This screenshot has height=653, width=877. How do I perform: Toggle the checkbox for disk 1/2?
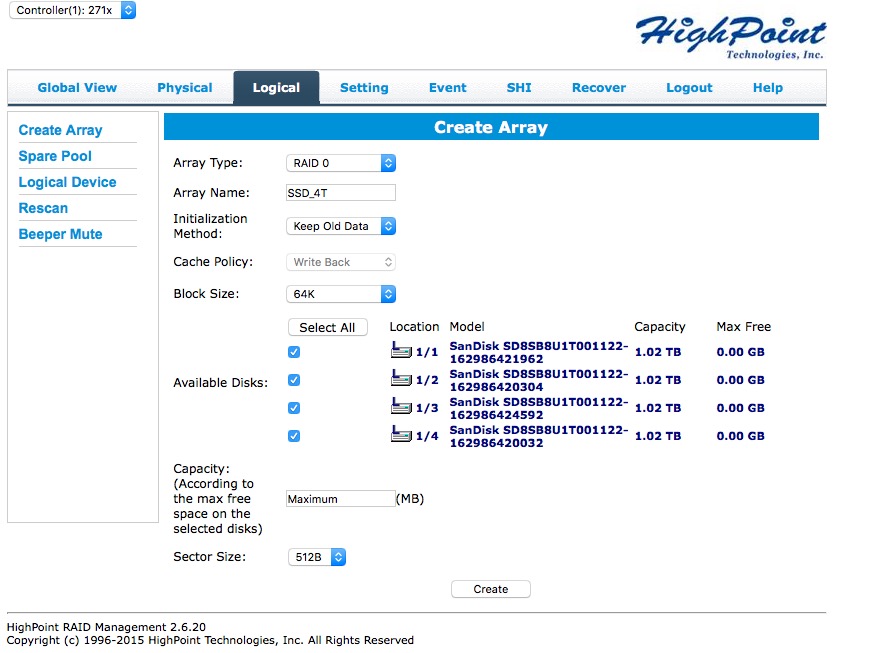(294, 380)
